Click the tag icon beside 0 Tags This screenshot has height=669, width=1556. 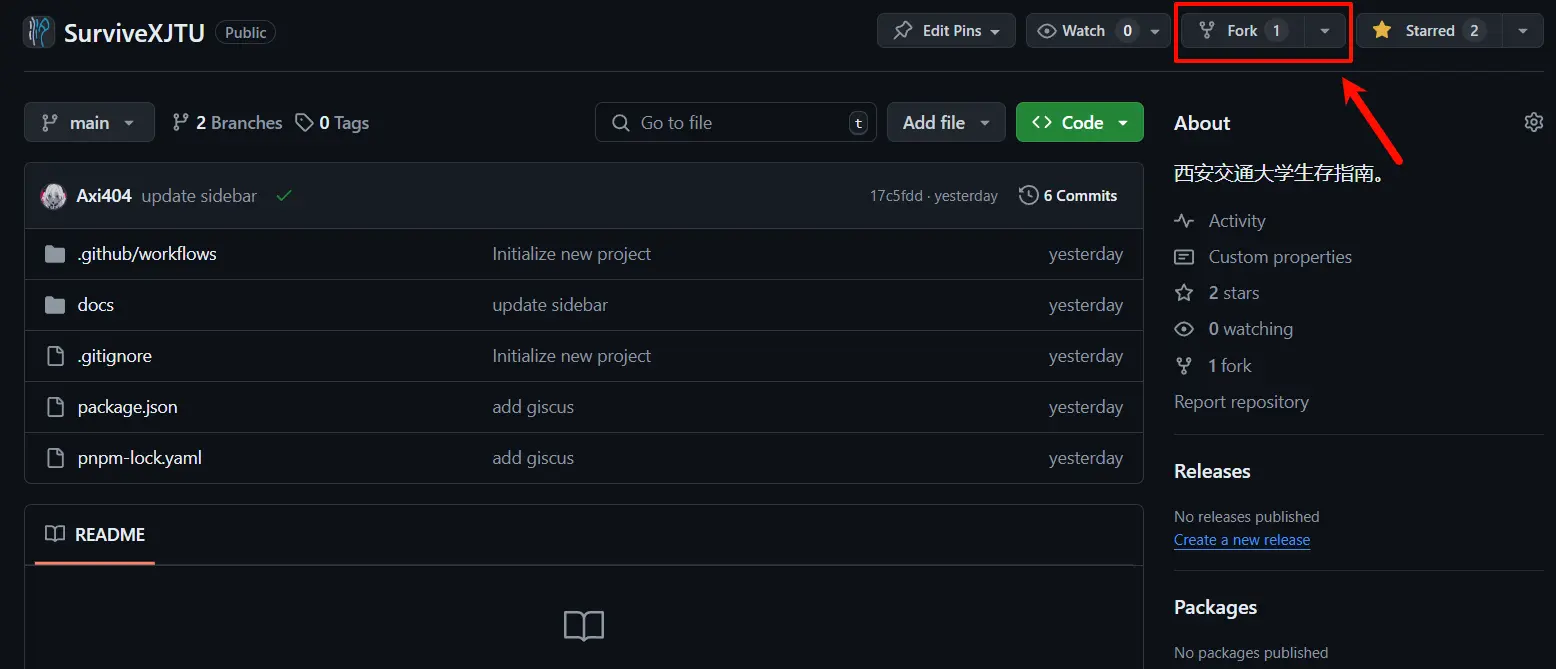(303, 122)
